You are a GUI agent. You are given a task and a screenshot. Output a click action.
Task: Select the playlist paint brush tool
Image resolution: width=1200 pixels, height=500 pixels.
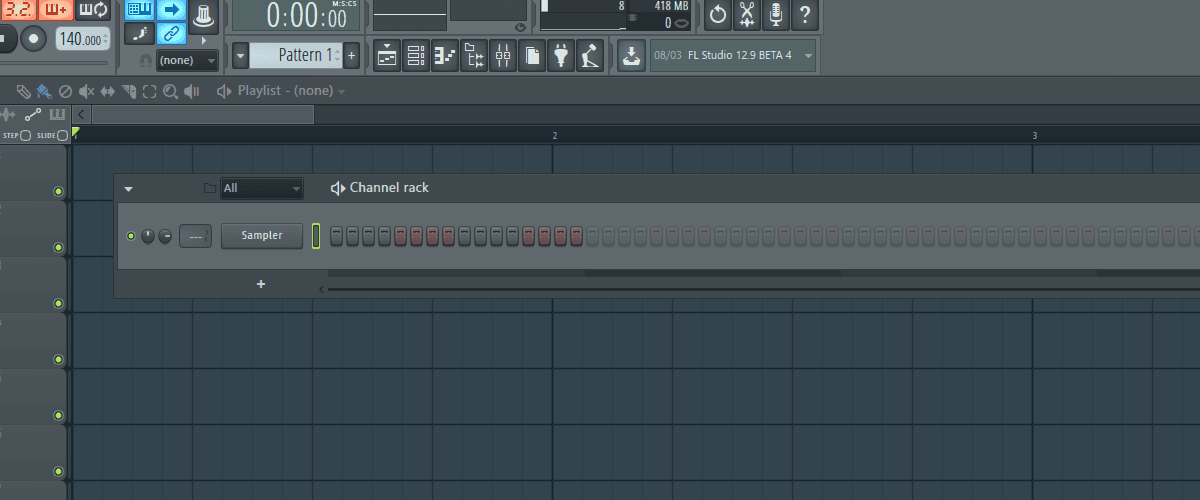(x=44, y=91)
